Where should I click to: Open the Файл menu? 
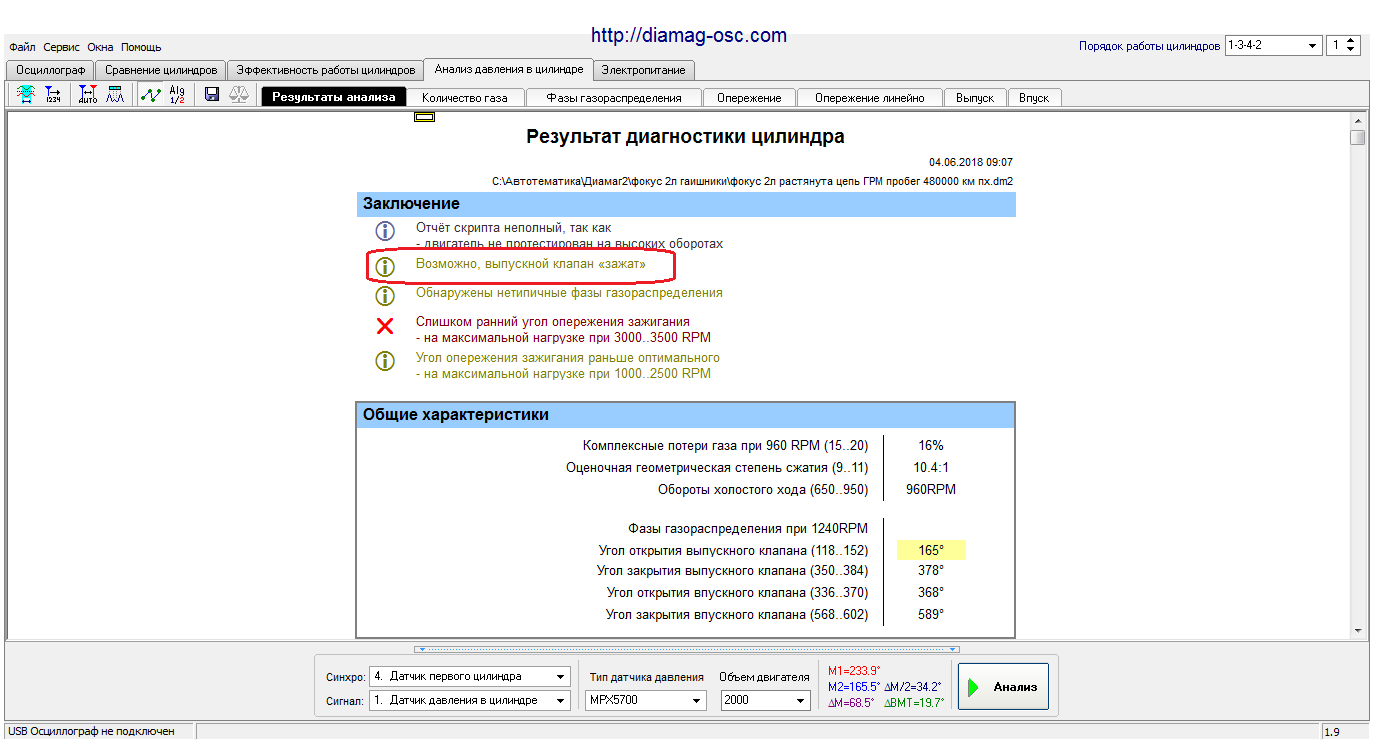point(22,47)
